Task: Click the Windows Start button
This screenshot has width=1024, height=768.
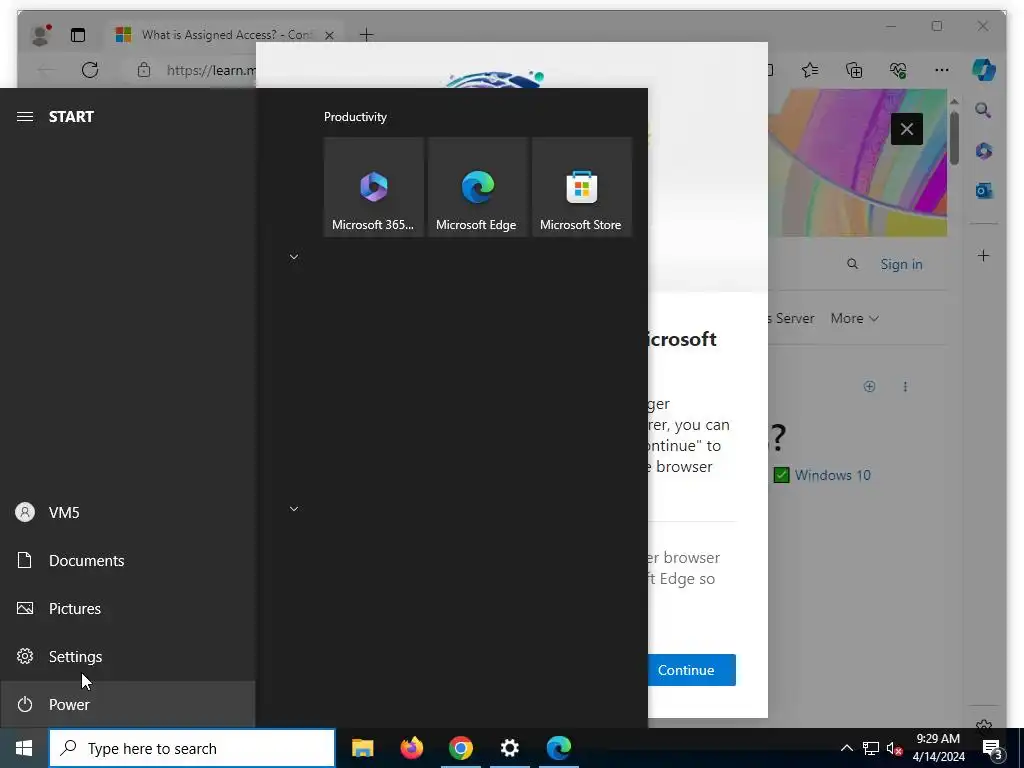Action: [24, 748]
